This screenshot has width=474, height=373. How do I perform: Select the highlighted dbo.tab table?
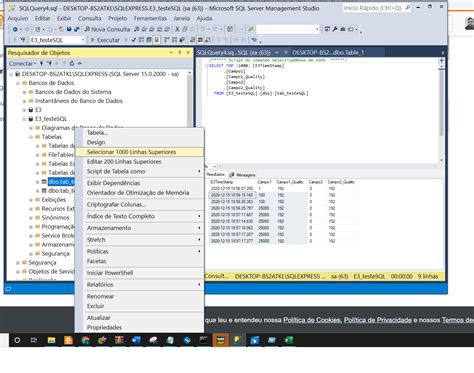click(x=61, y=182)
